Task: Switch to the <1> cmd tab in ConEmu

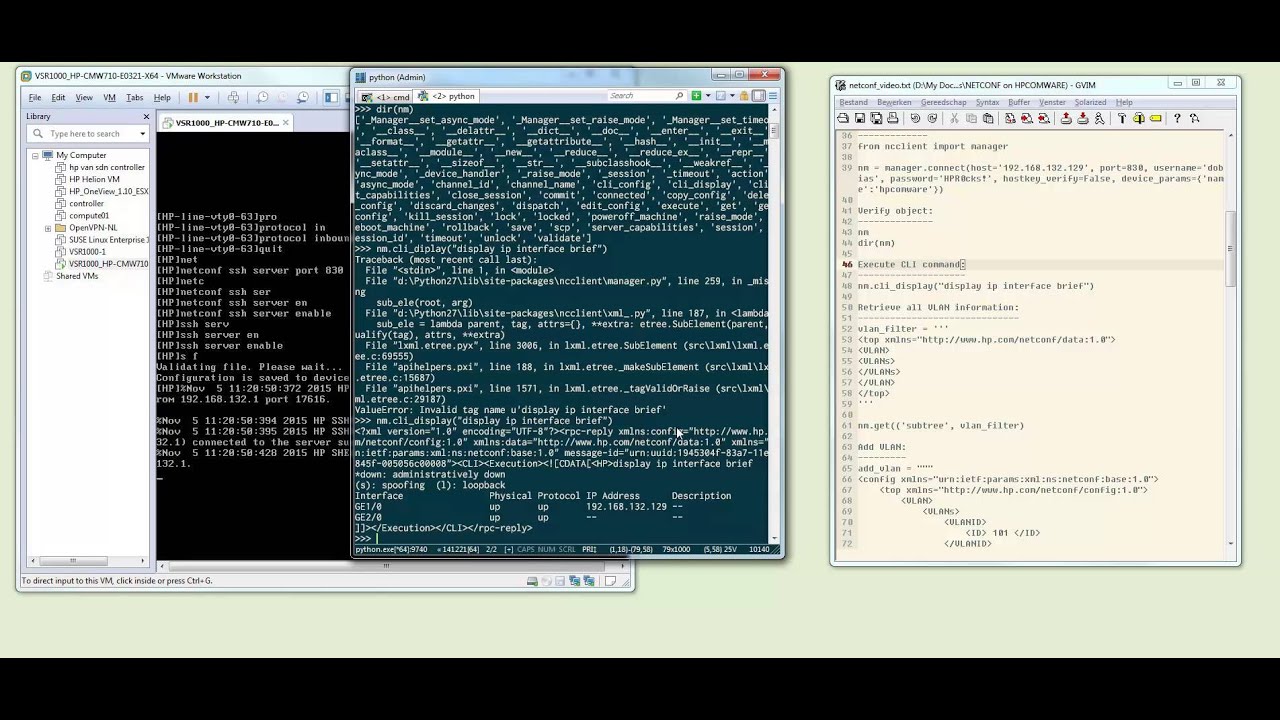Action: [385, 96]
